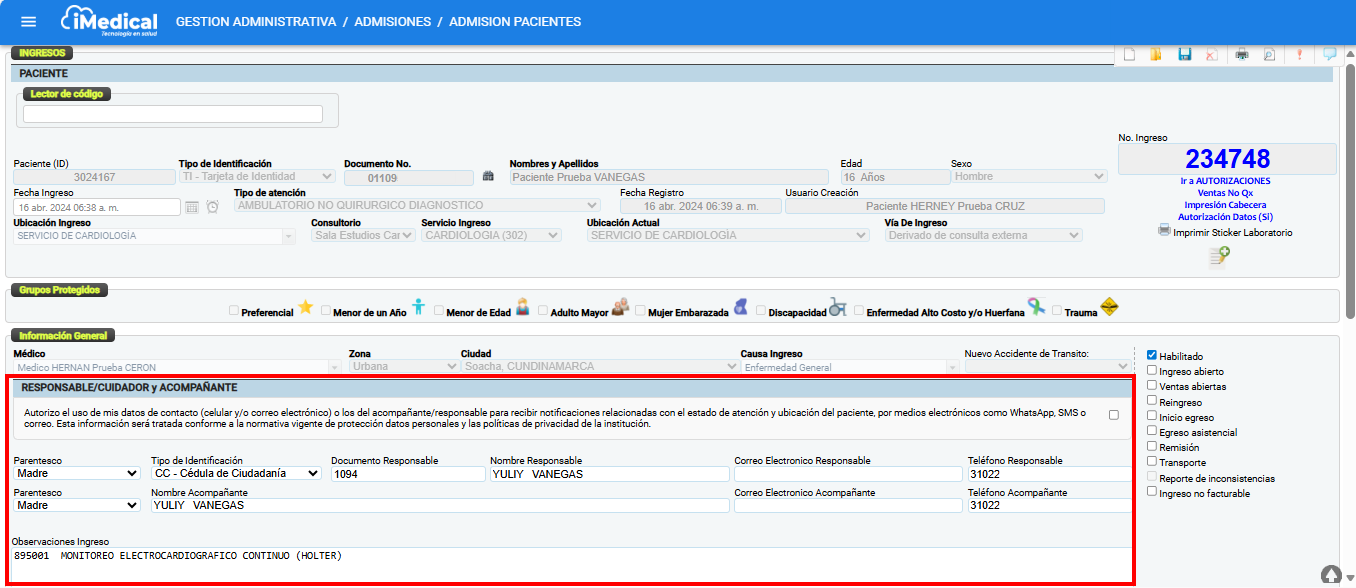Click binoculars search icon beside Documento No.

tap(488, 177)
